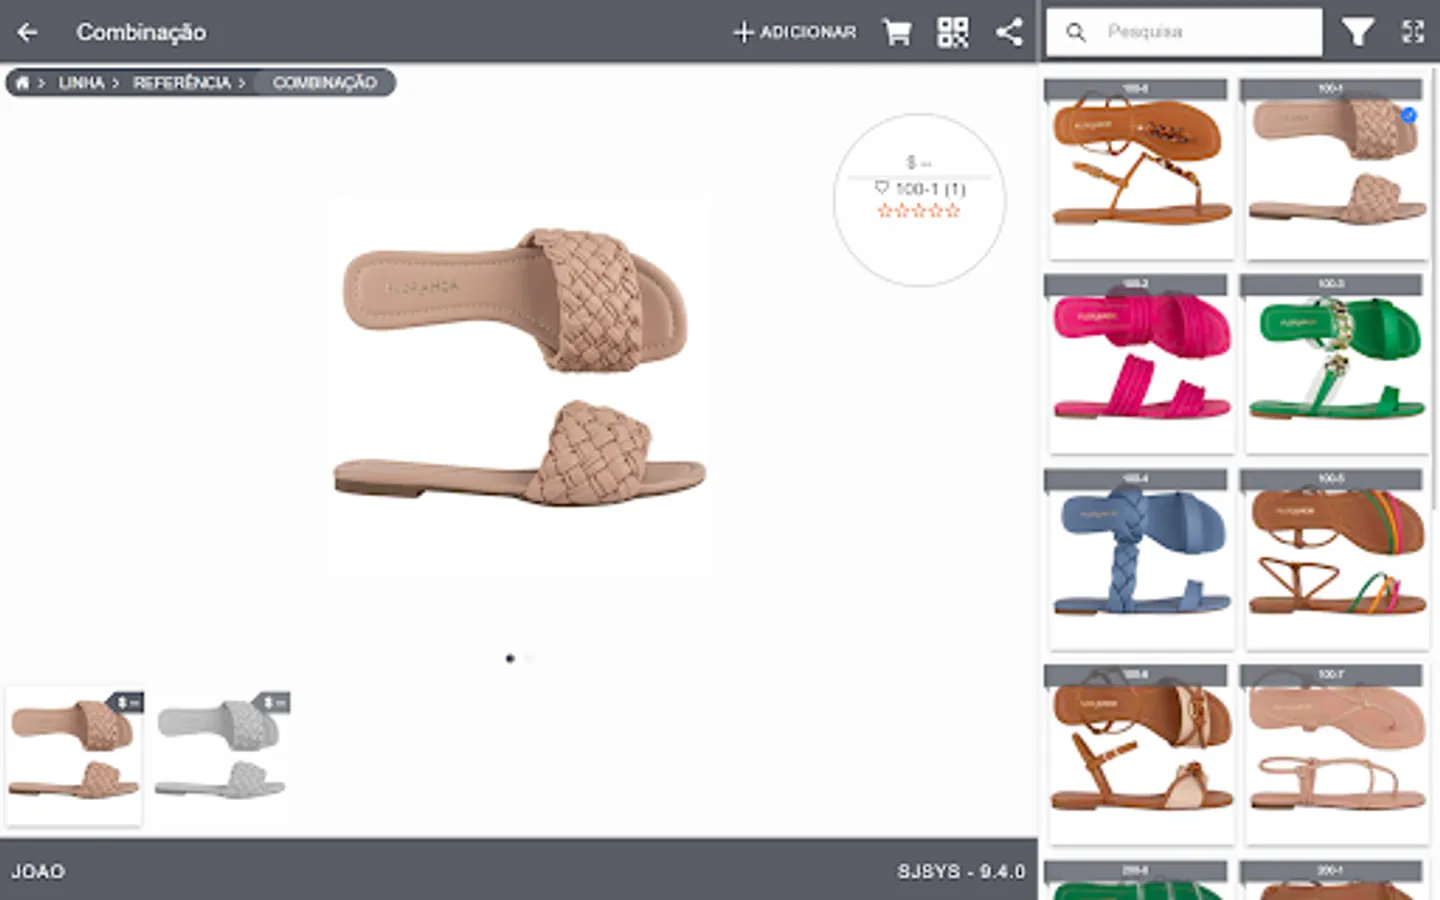Viewport: 1440px width, 900px height.
Task: Click the search magnifier icon
Action: pyautogui.click(x=1076, y=32)
